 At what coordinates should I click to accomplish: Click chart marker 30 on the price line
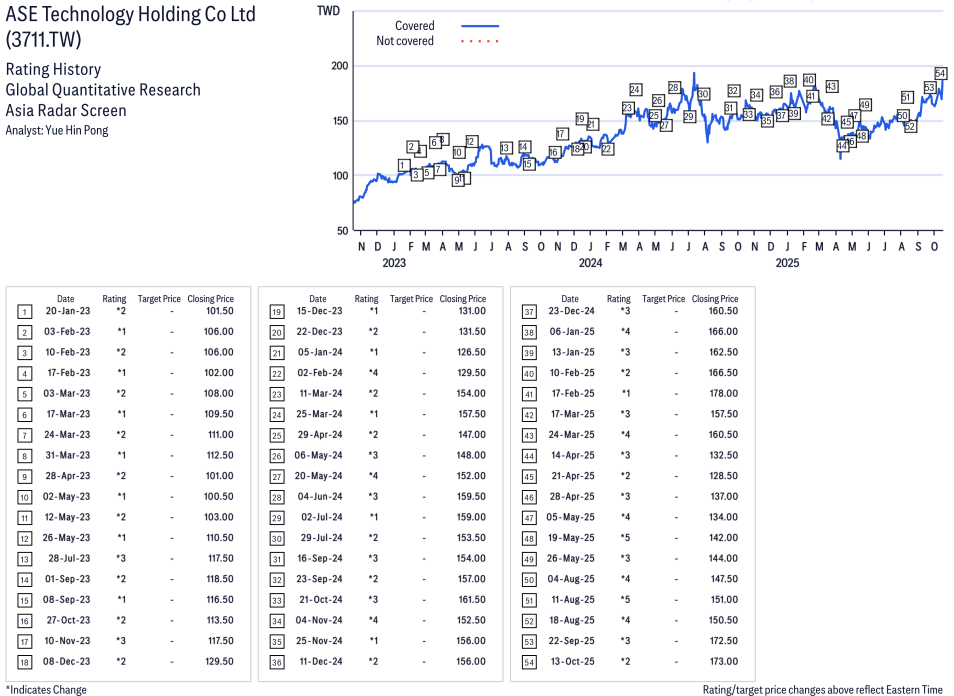tap(703, 94)
